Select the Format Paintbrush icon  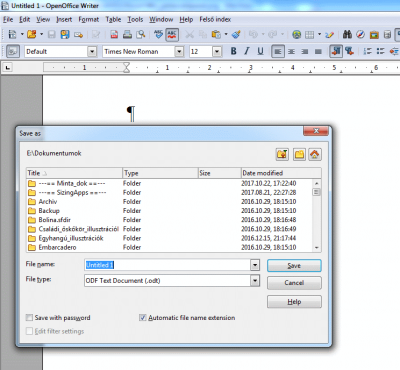tap(236, 34)
